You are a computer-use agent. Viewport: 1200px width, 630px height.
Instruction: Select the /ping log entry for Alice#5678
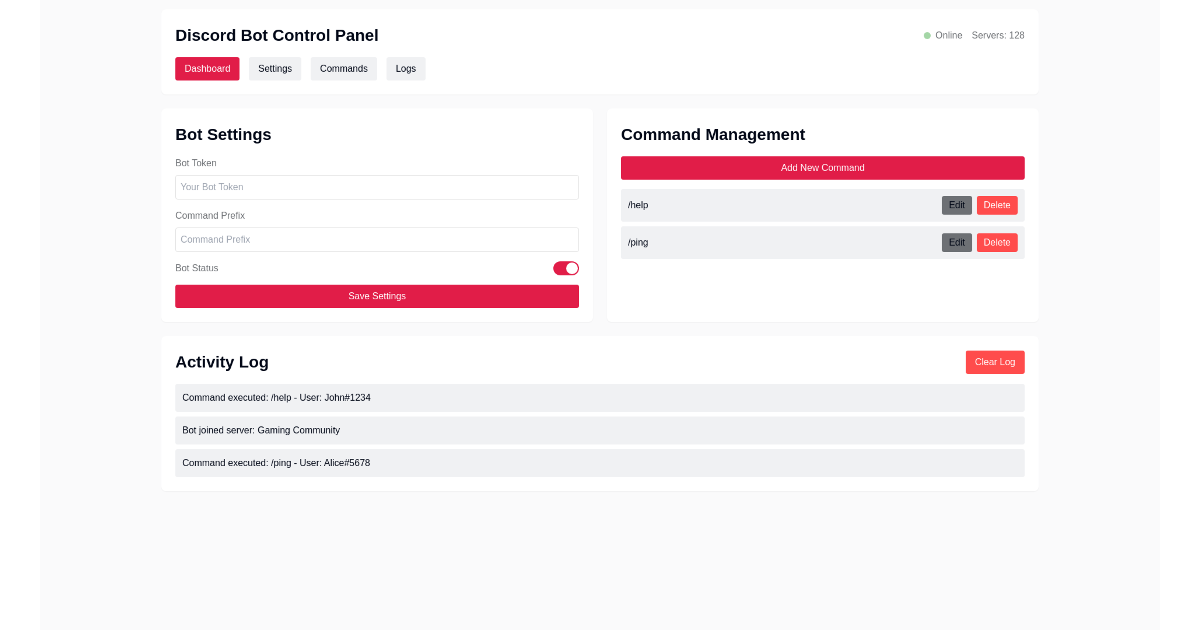pos(600,463)
